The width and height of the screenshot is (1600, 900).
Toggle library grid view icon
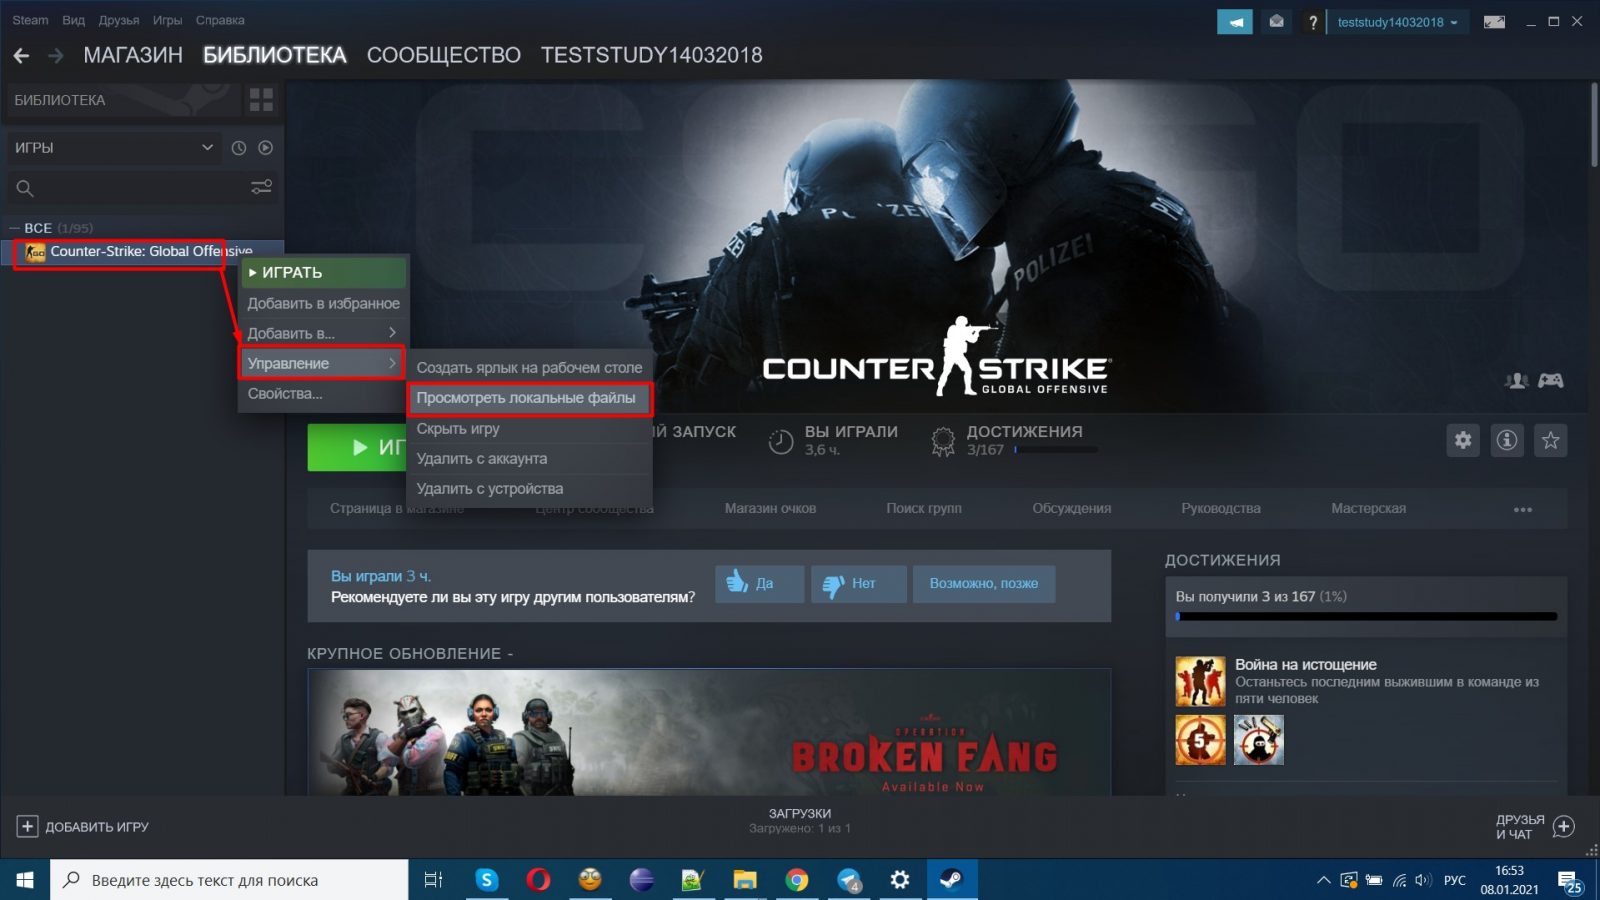click(261, 99)
